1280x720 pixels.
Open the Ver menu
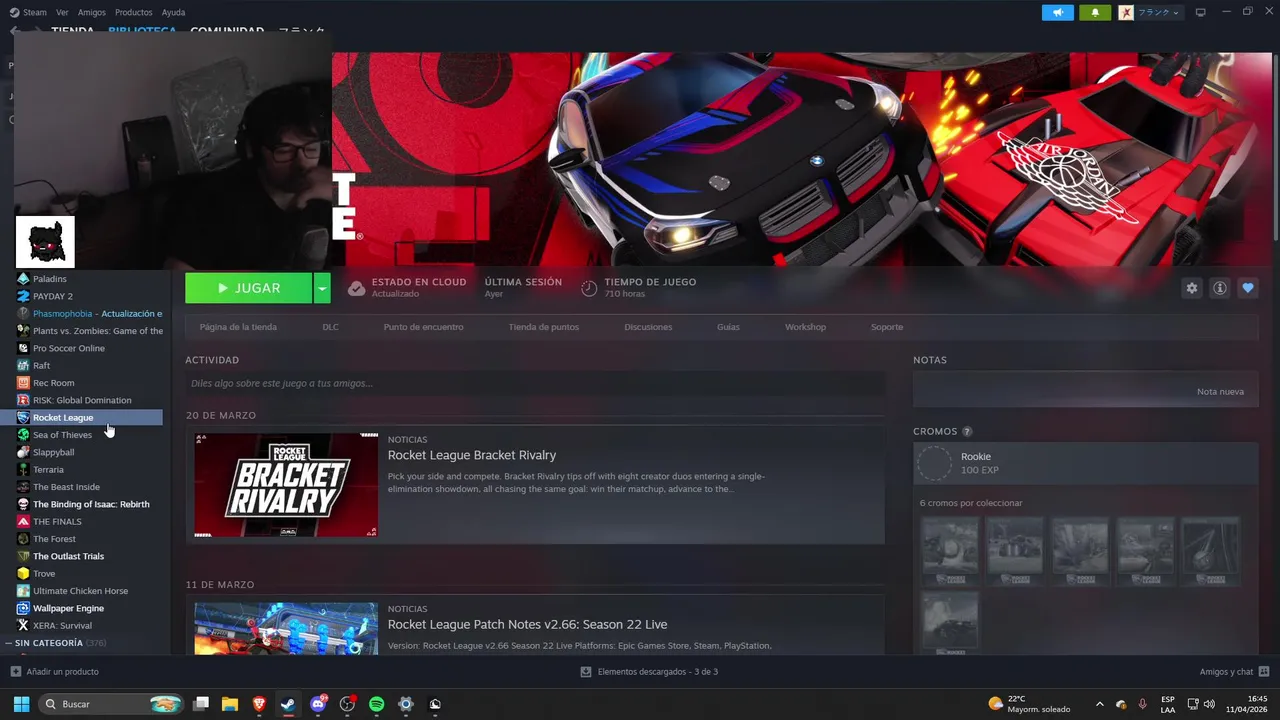pos(62,12)
